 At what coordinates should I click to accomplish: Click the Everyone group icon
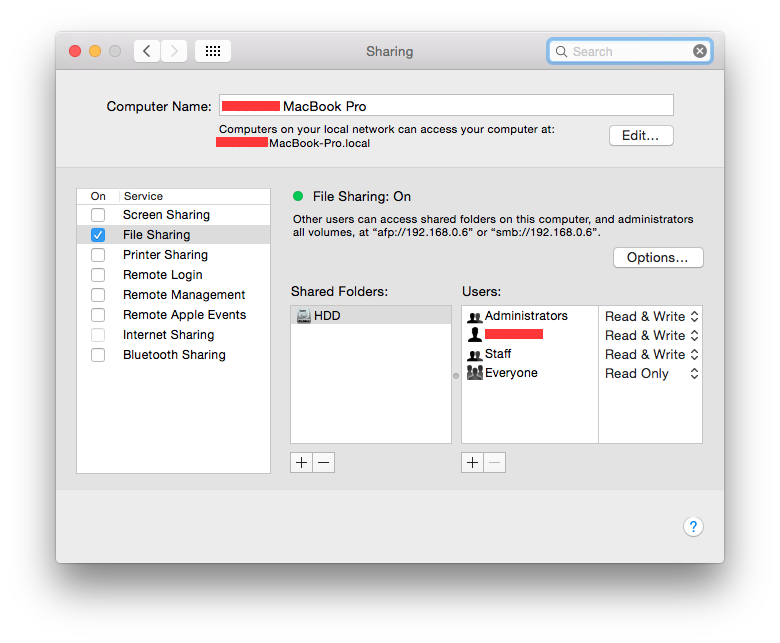(475, 372)
